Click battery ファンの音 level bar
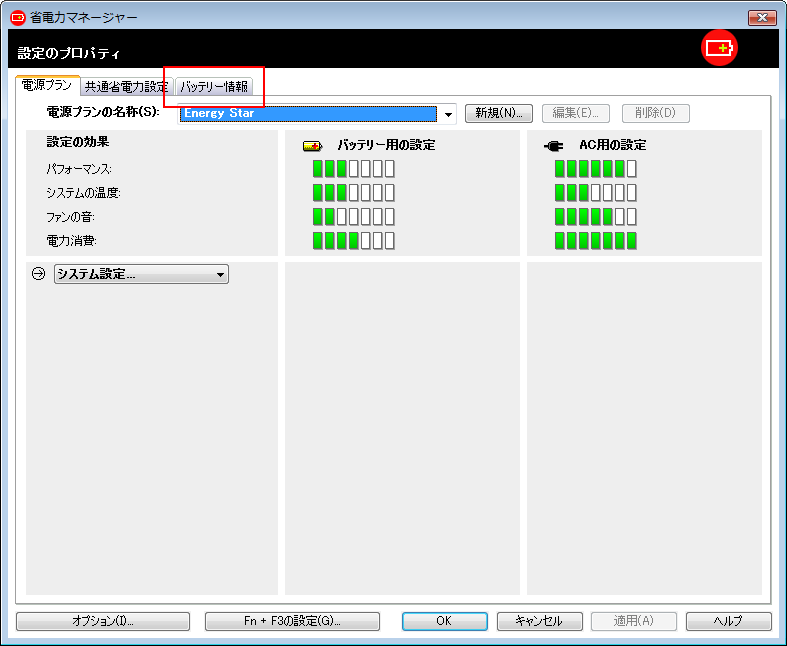 click(353, 217)
